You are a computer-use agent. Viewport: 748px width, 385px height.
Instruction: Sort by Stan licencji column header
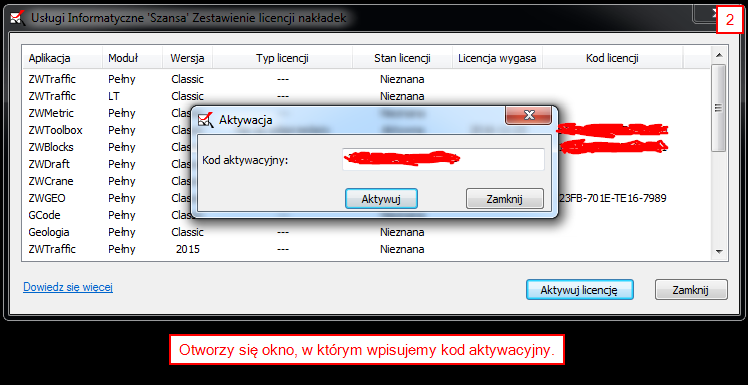click(x=402, y=58)
